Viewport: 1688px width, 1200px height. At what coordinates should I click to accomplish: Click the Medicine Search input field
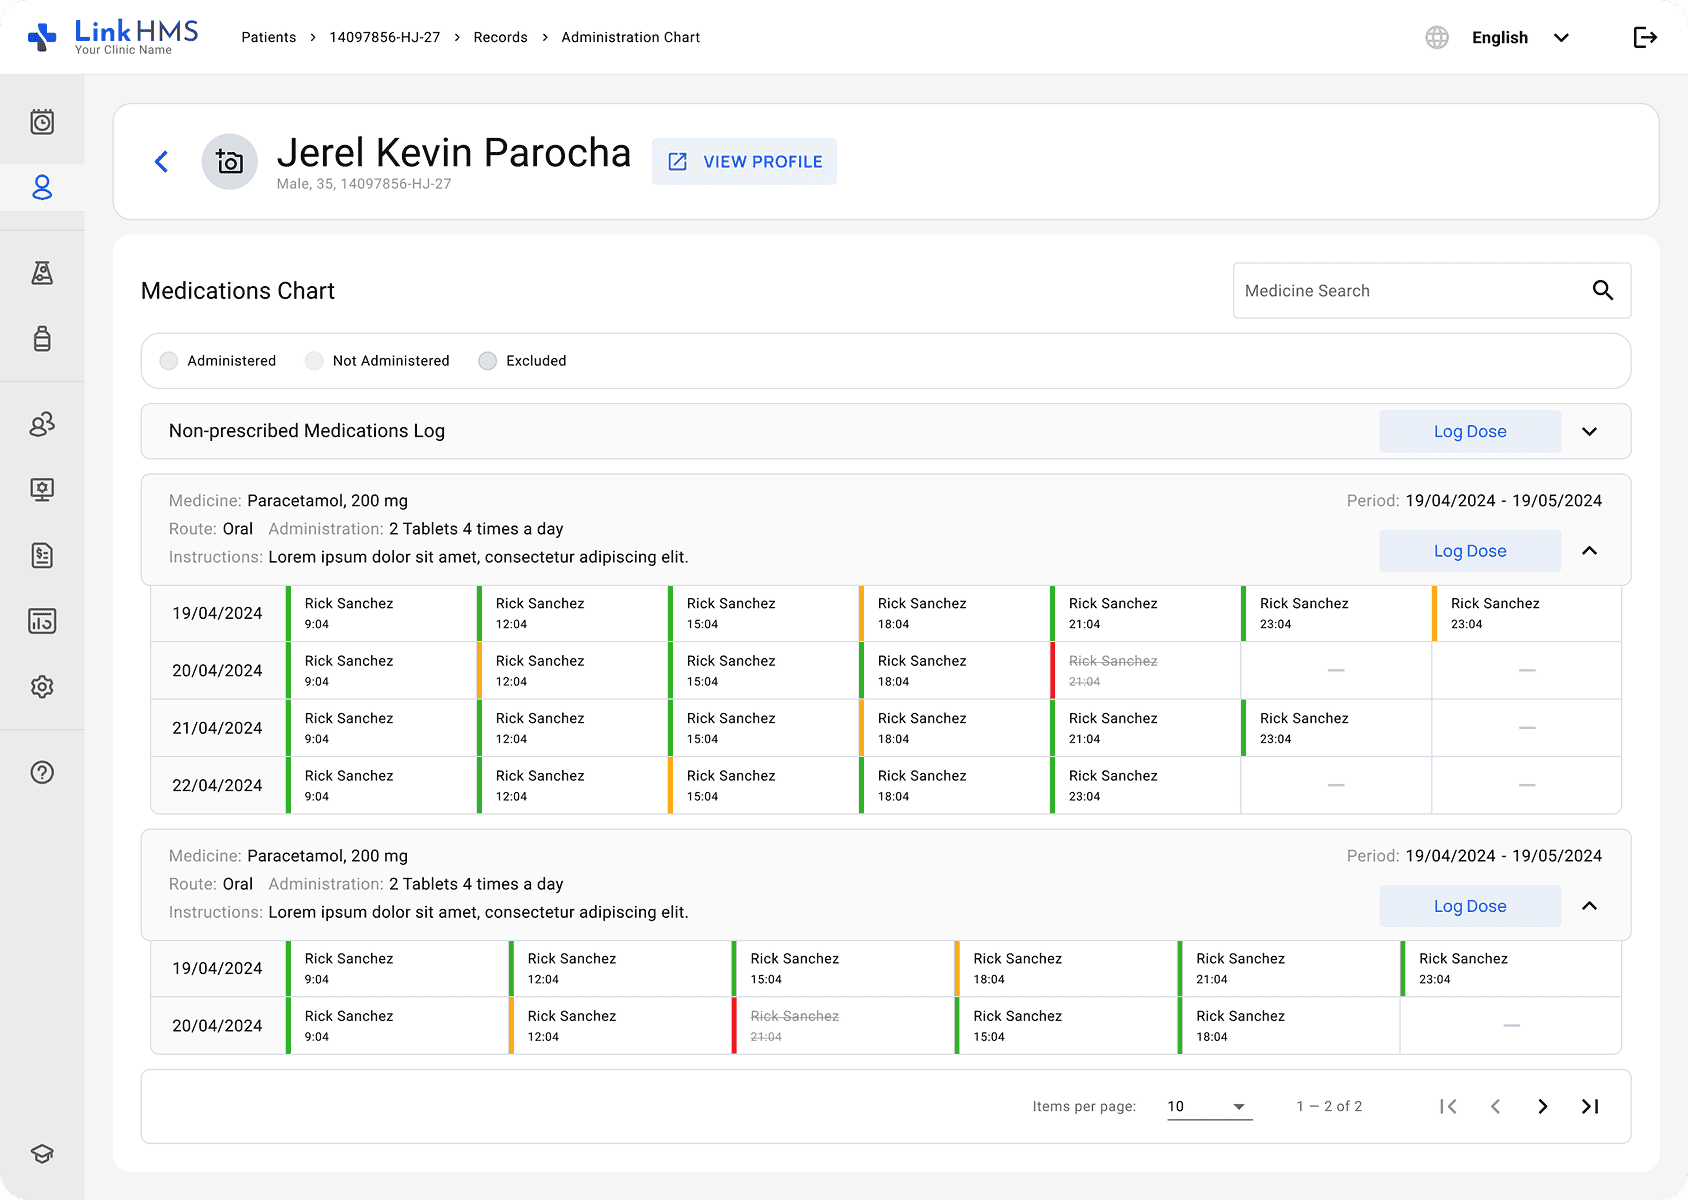point(1410,291)
